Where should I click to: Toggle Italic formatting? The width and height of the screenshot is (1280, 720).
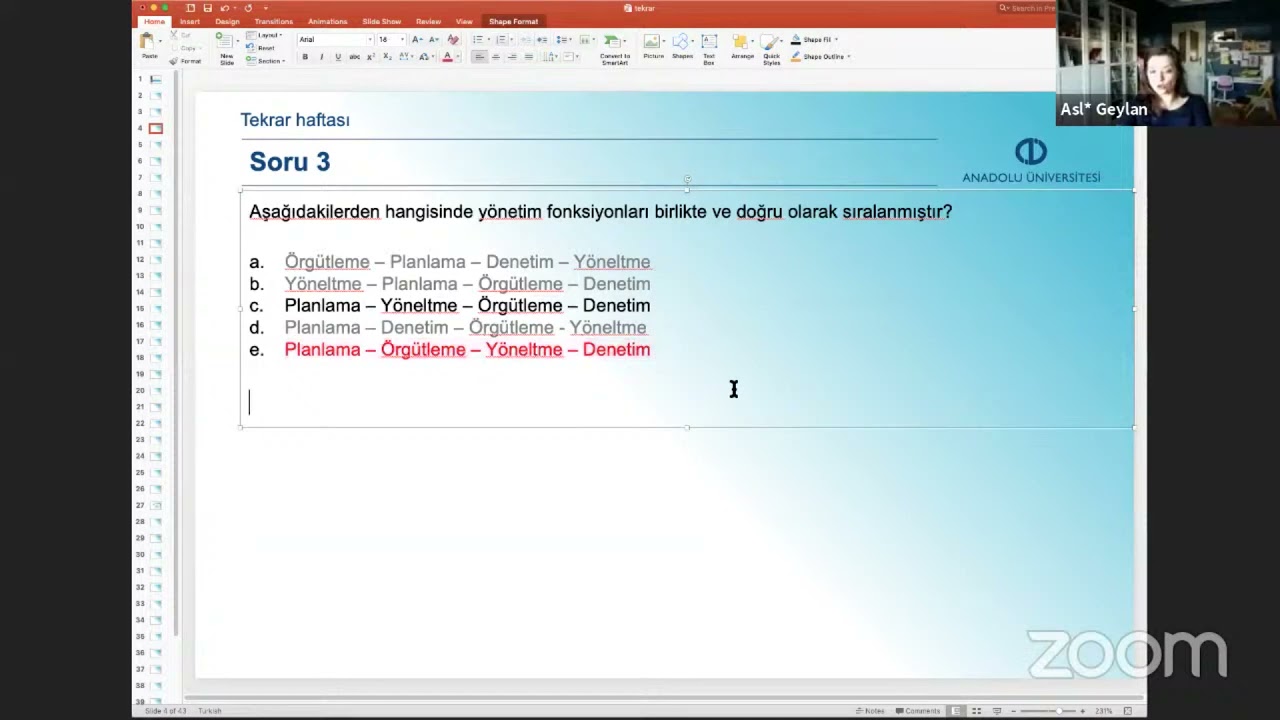321,57
